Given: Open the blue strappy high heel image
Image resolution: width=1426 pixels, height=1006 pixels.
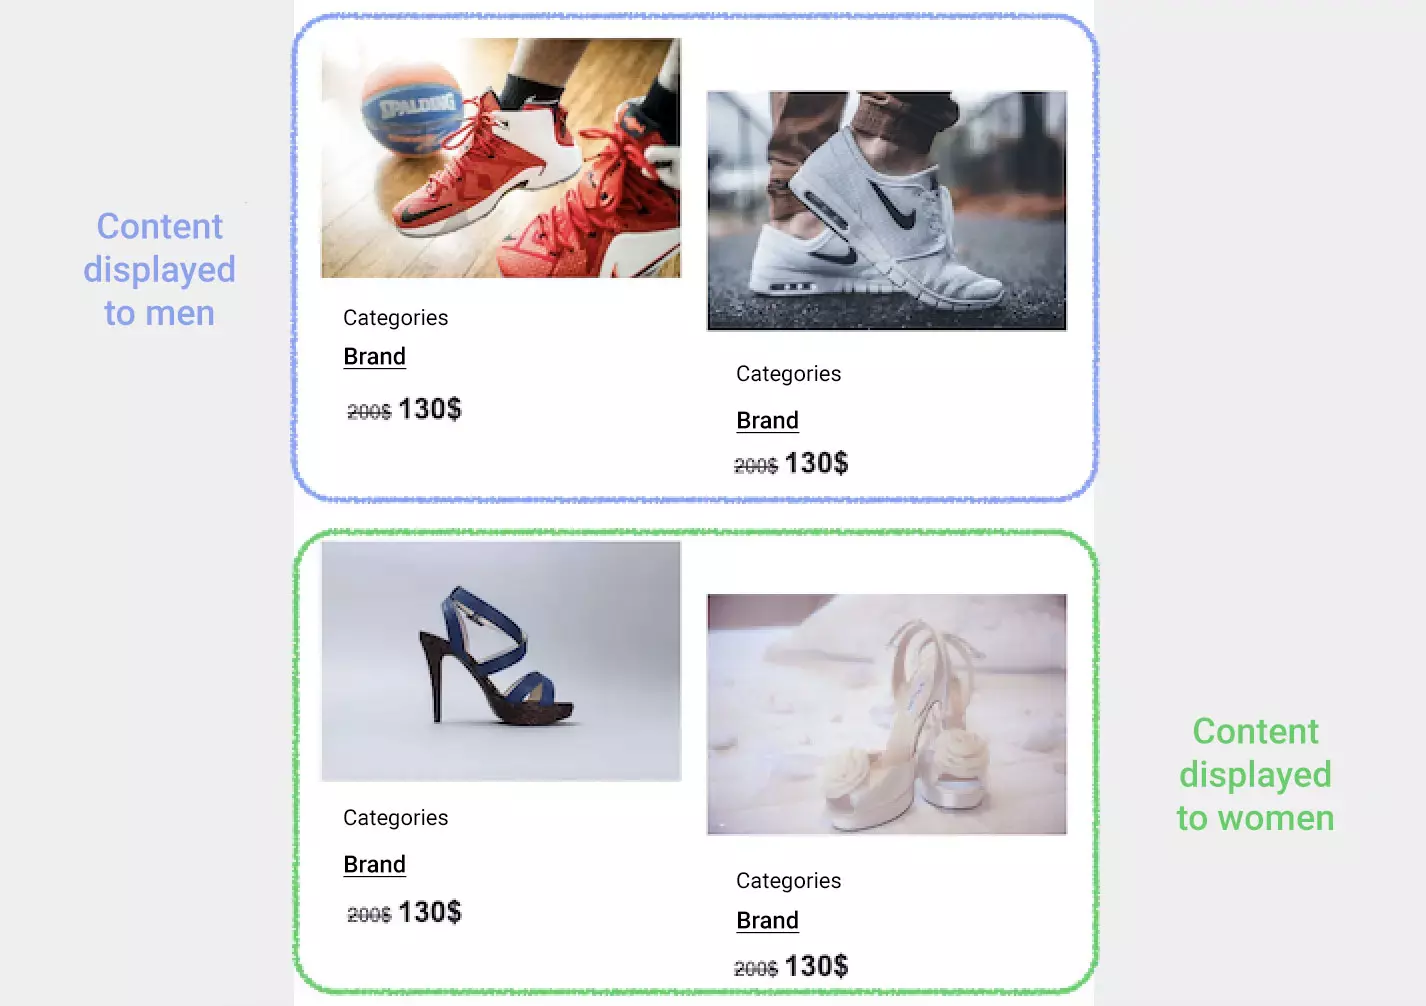Looking at the screenshot, I should click(501, 661).
